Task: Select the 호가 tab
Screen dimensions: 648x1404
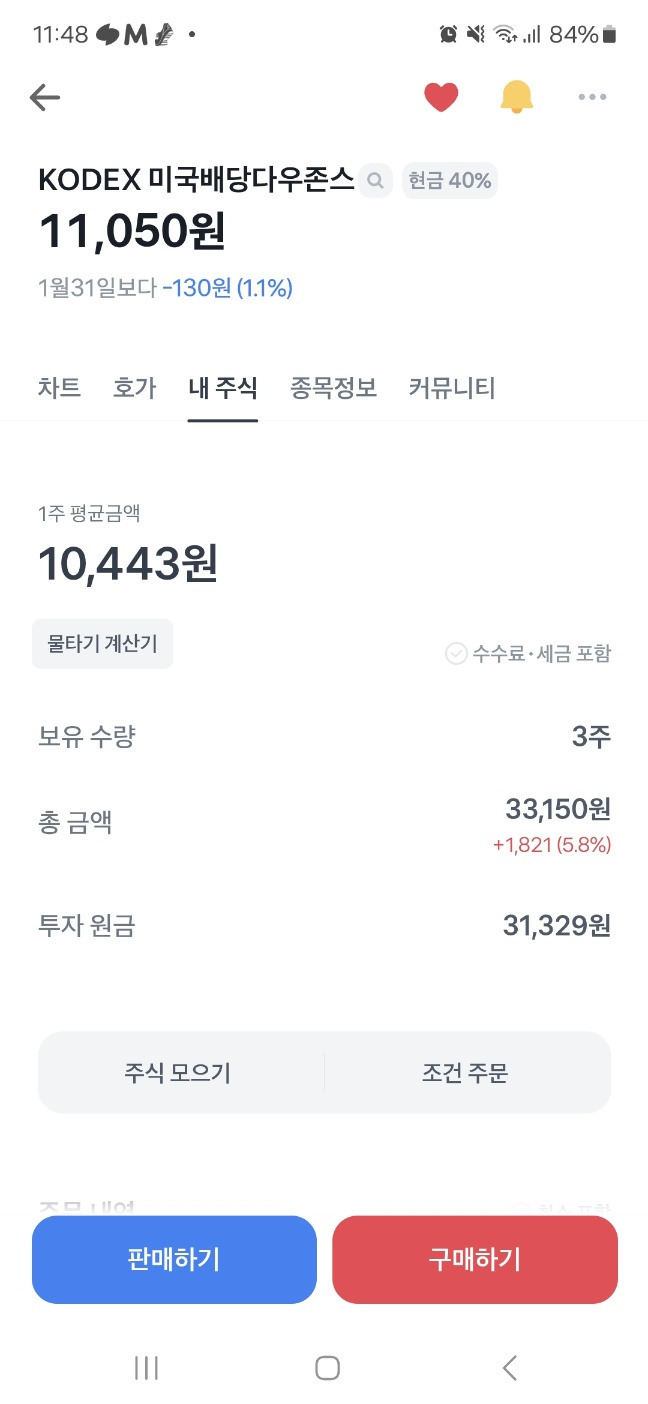Action: click(134, 388)
